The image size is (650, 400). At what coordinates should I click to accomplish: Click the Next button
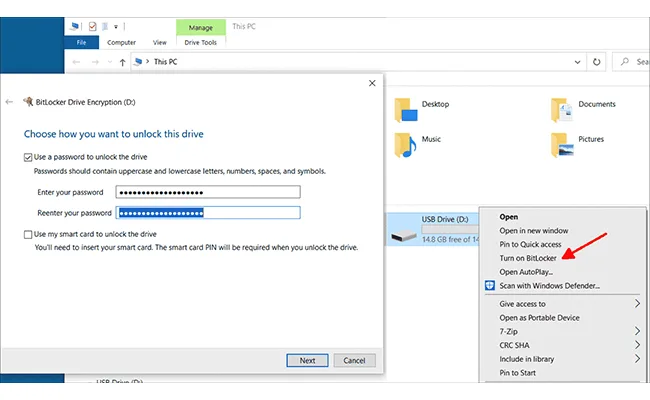pos(307,360)
